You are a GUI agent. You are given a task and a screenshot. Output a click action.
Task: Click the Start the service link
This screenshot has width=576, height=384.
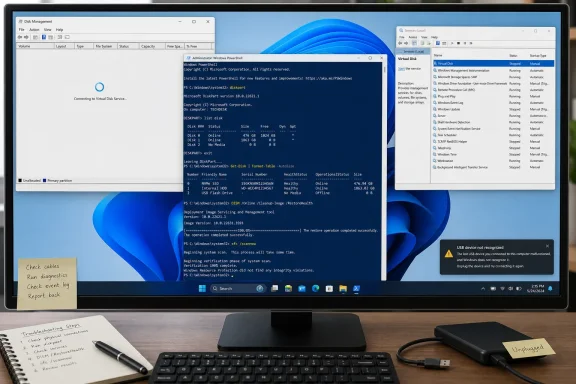coord(409,69)
